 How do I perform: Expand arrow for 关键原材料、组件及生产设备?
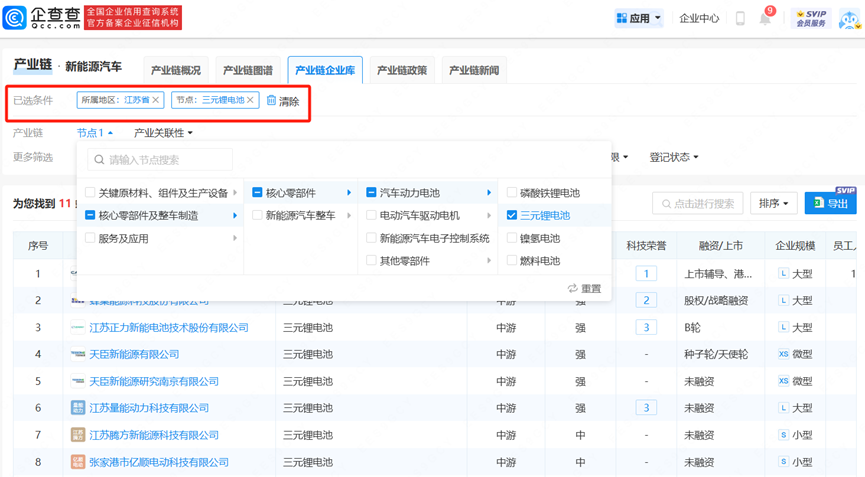point(235,192)
